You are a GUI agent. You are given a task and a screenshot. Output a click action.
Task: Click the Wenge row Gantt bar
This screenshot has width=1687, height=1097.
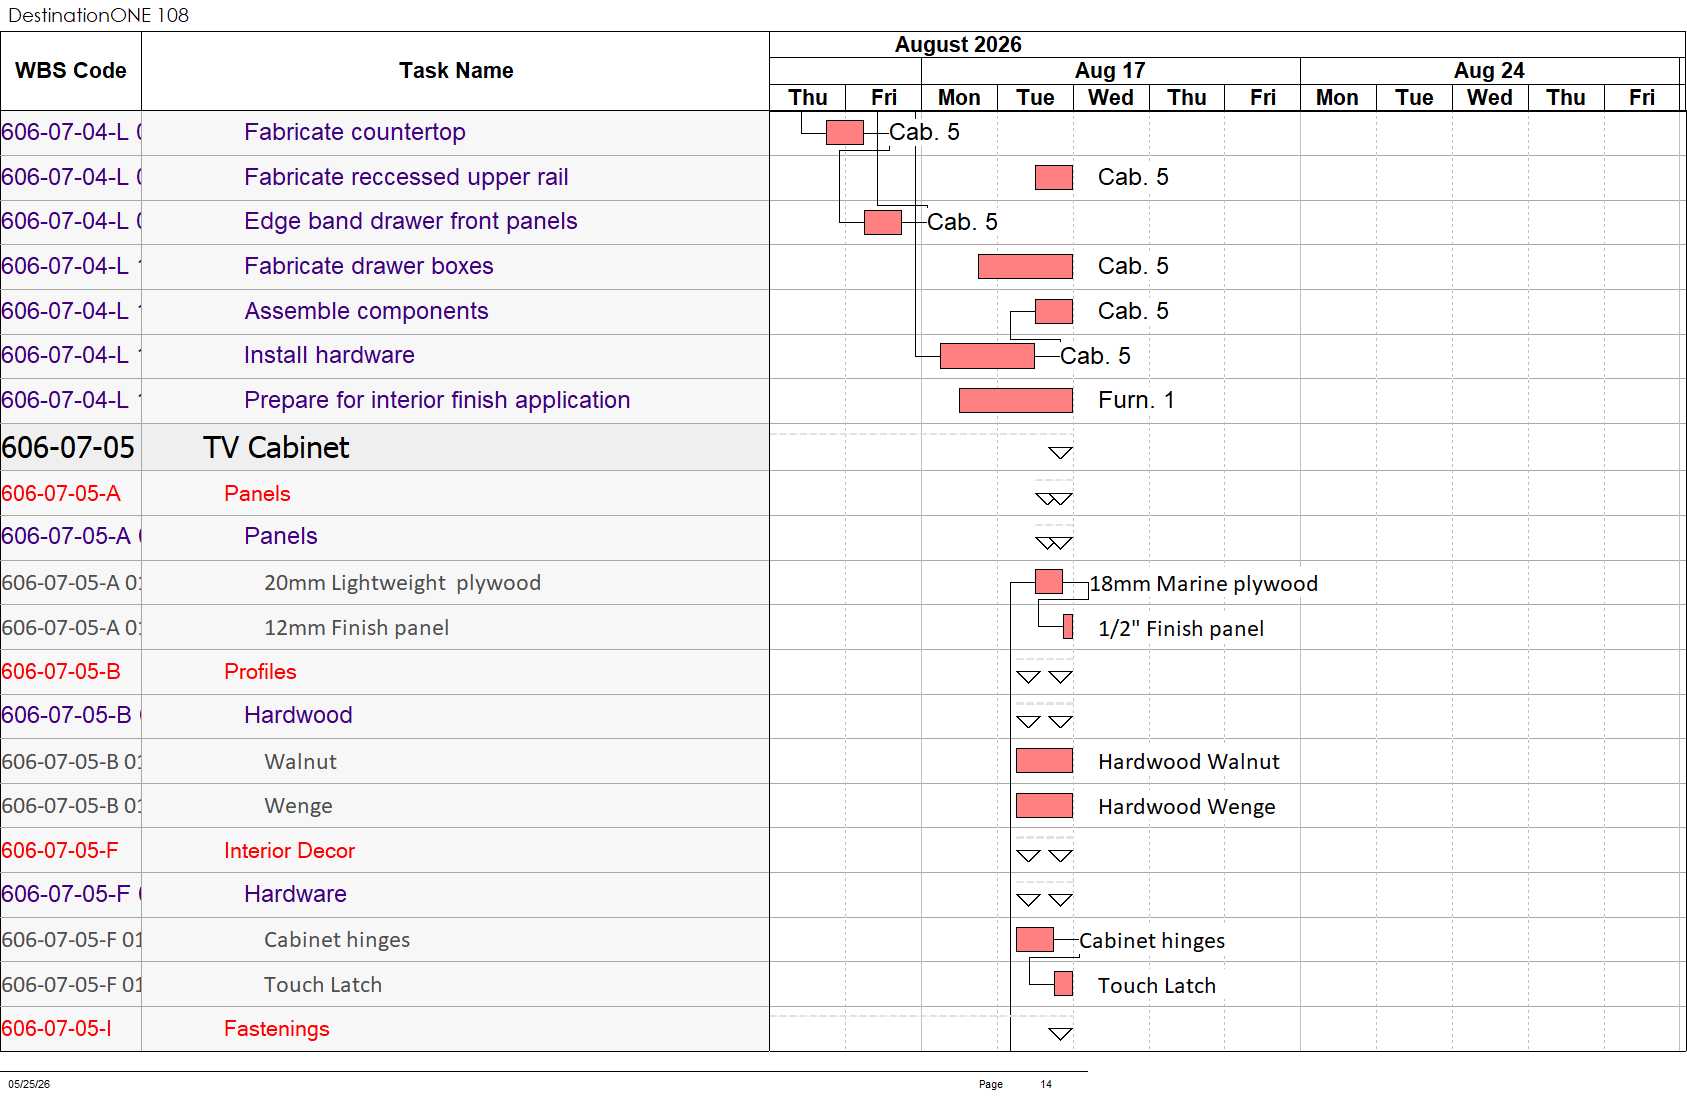coord(1045,806)
